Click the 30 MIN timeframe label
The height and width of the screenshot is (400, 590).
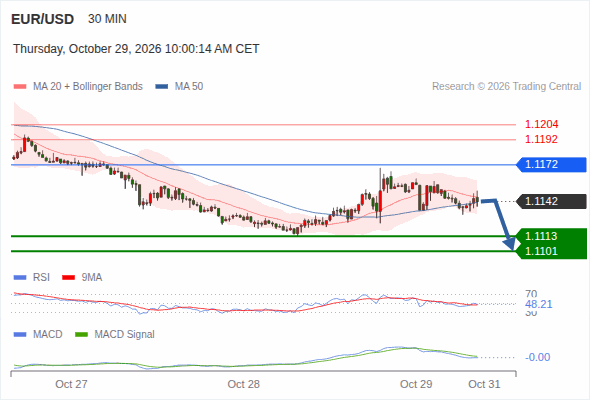click(x=107, y=19)
